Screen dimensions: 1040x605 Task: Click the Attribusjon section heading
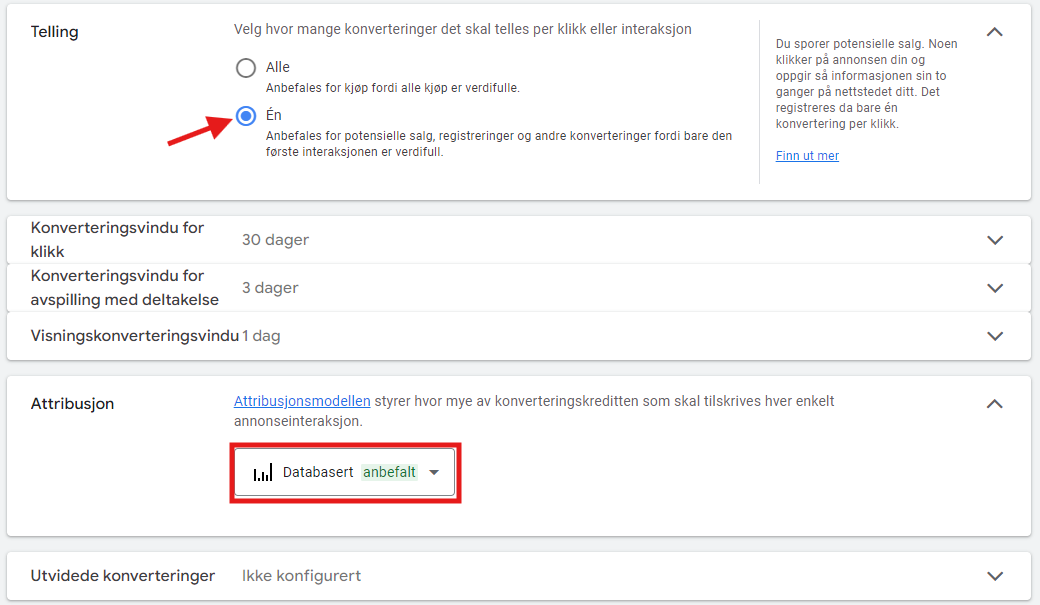tap(72, 404)
